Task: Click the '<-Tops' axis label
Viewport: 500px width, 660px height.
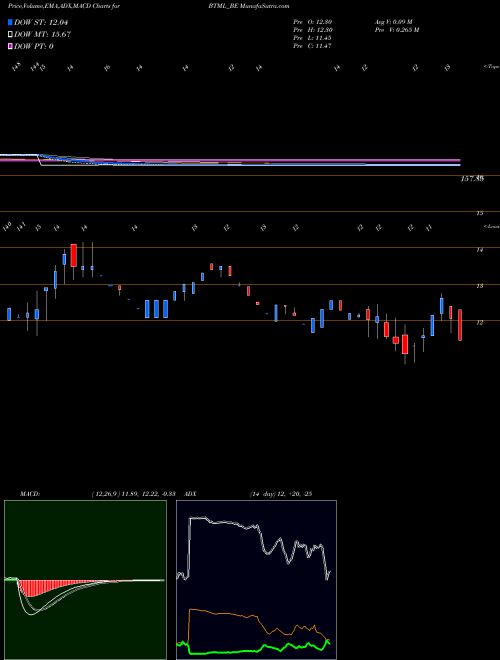Action: 491,67
